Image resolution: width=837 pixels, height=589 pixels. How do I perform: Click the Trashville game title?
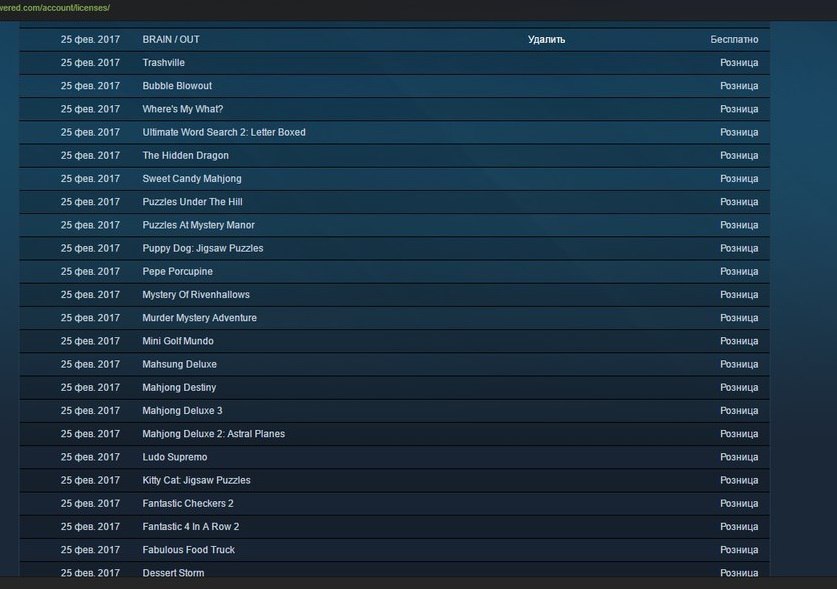(163, 63)
